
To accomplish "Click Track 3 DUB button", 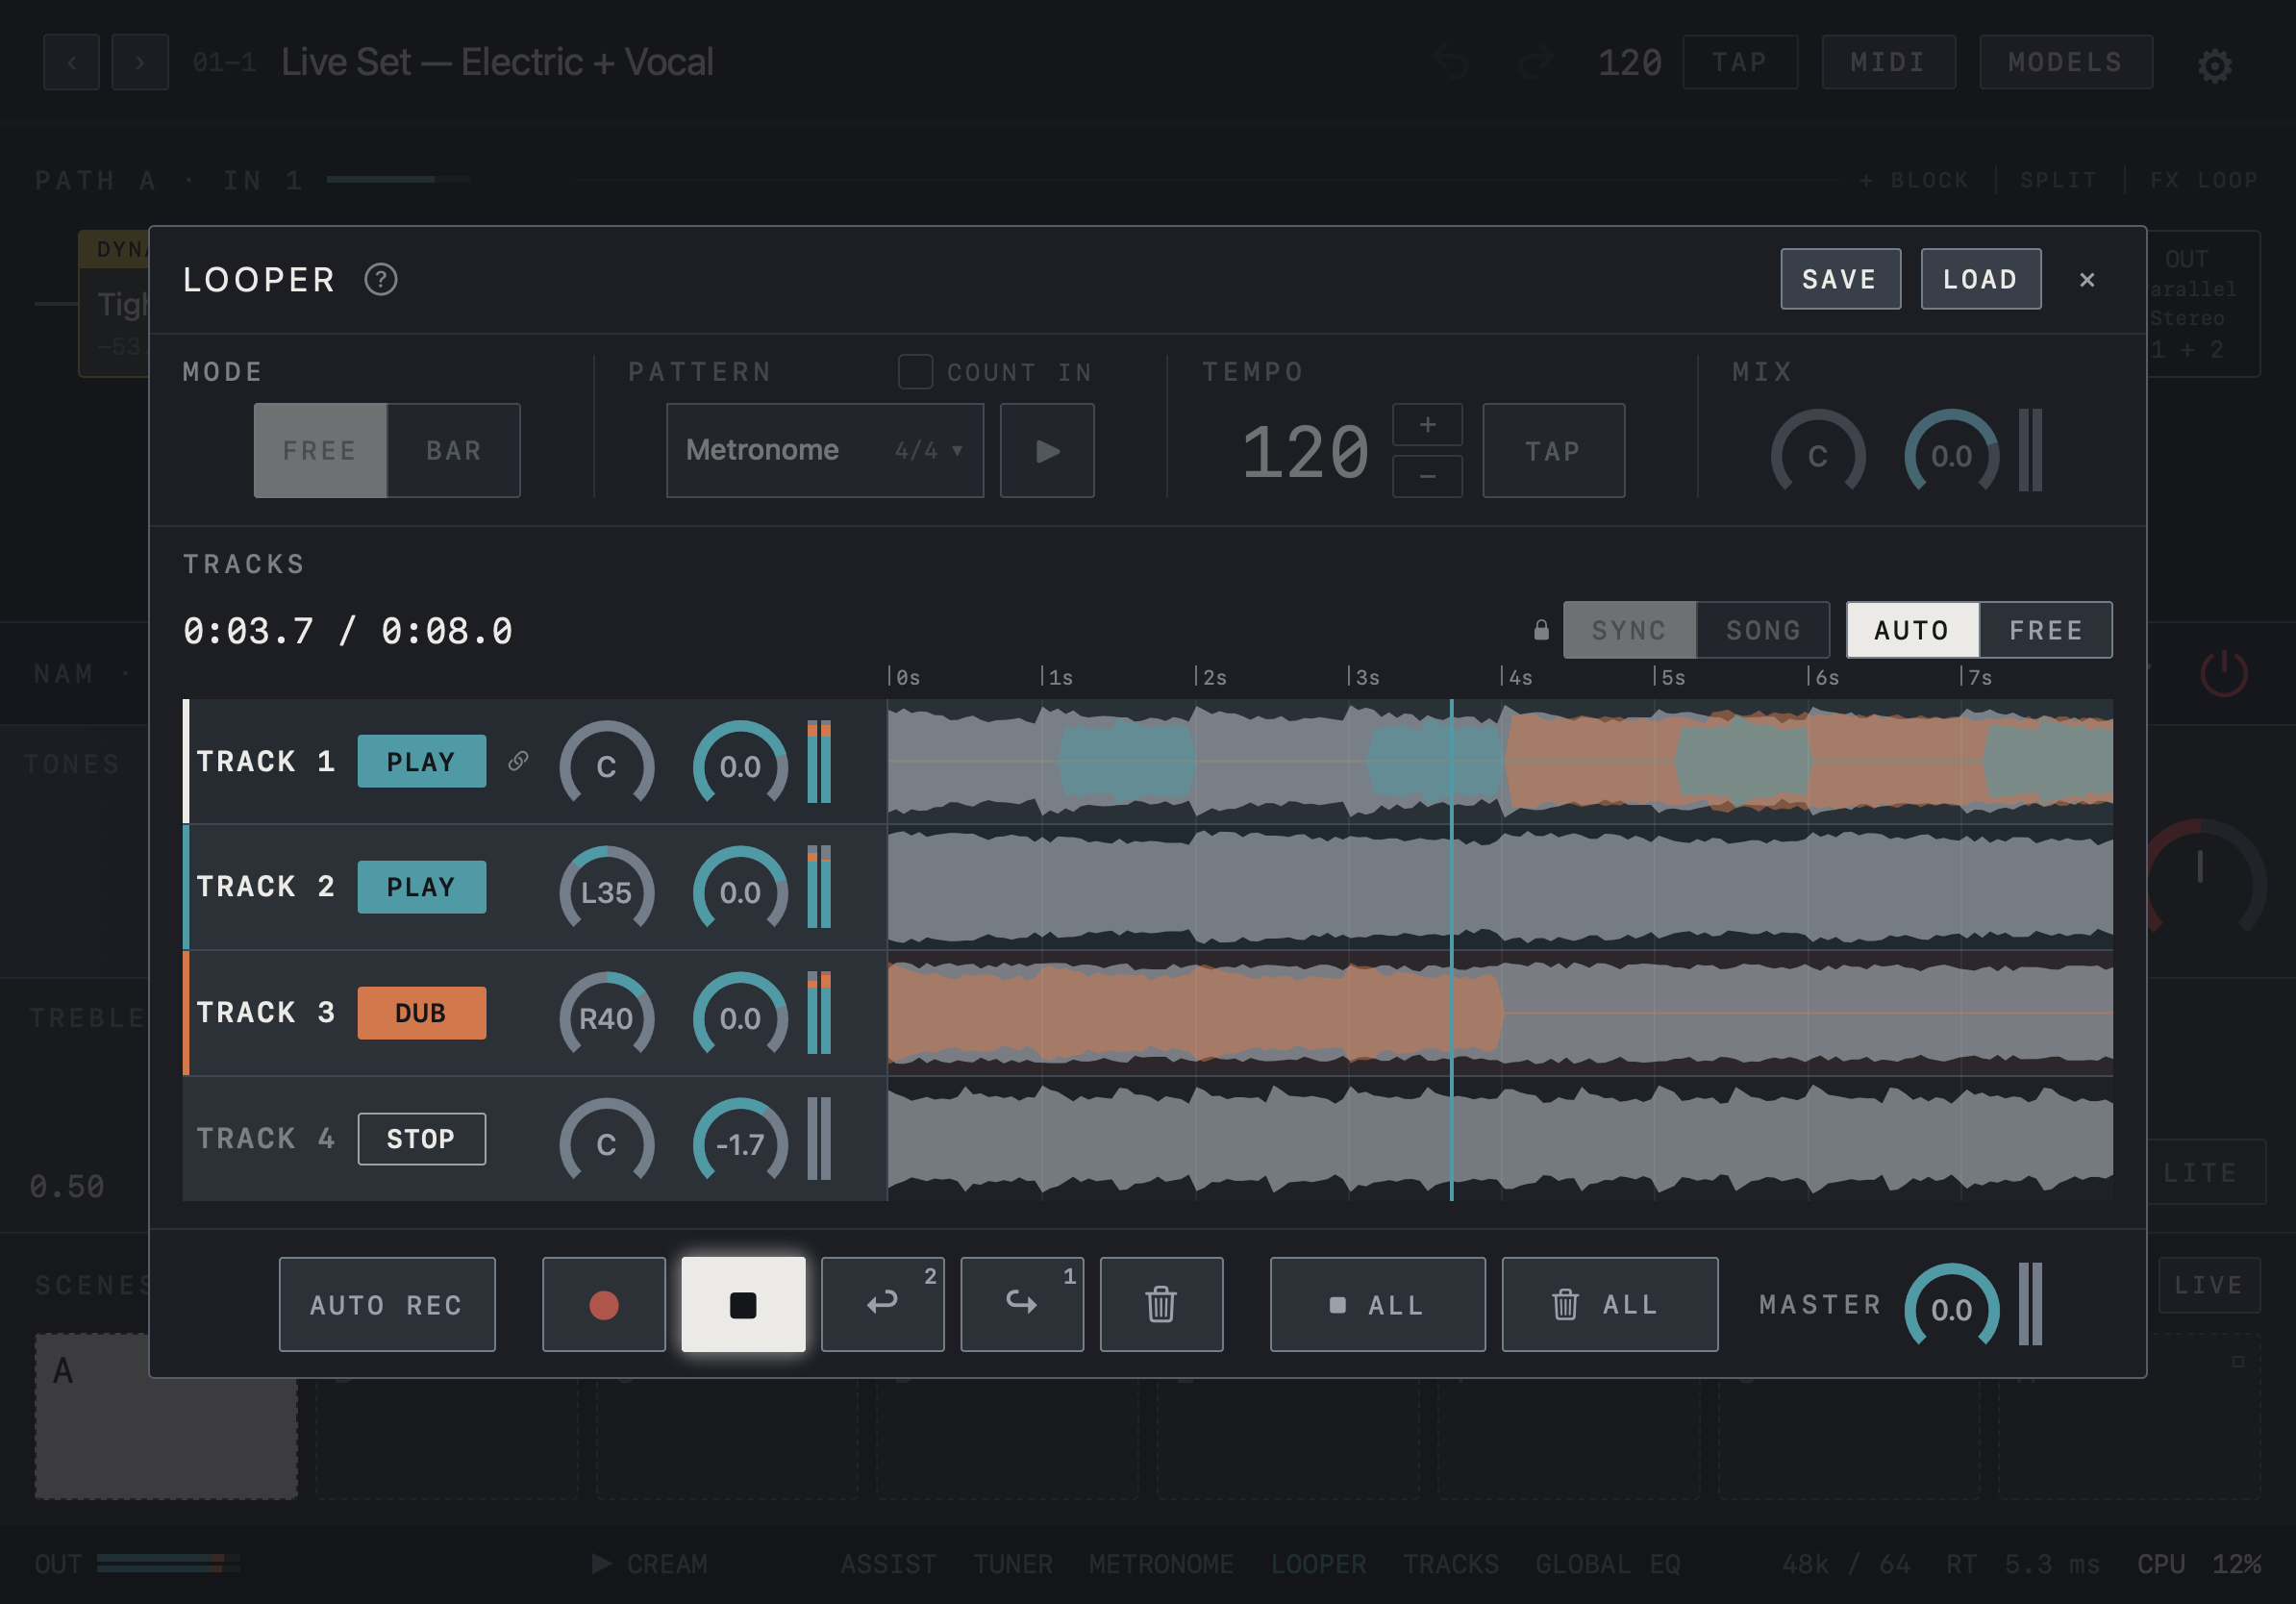I will [421, 1013].
